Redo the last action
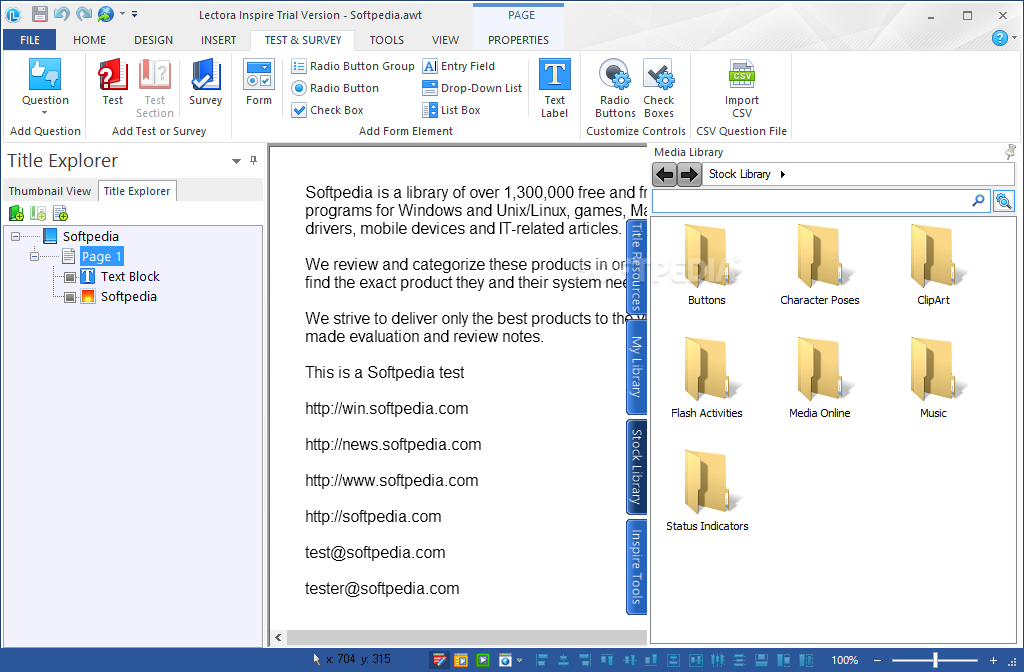 coord(84,14)
